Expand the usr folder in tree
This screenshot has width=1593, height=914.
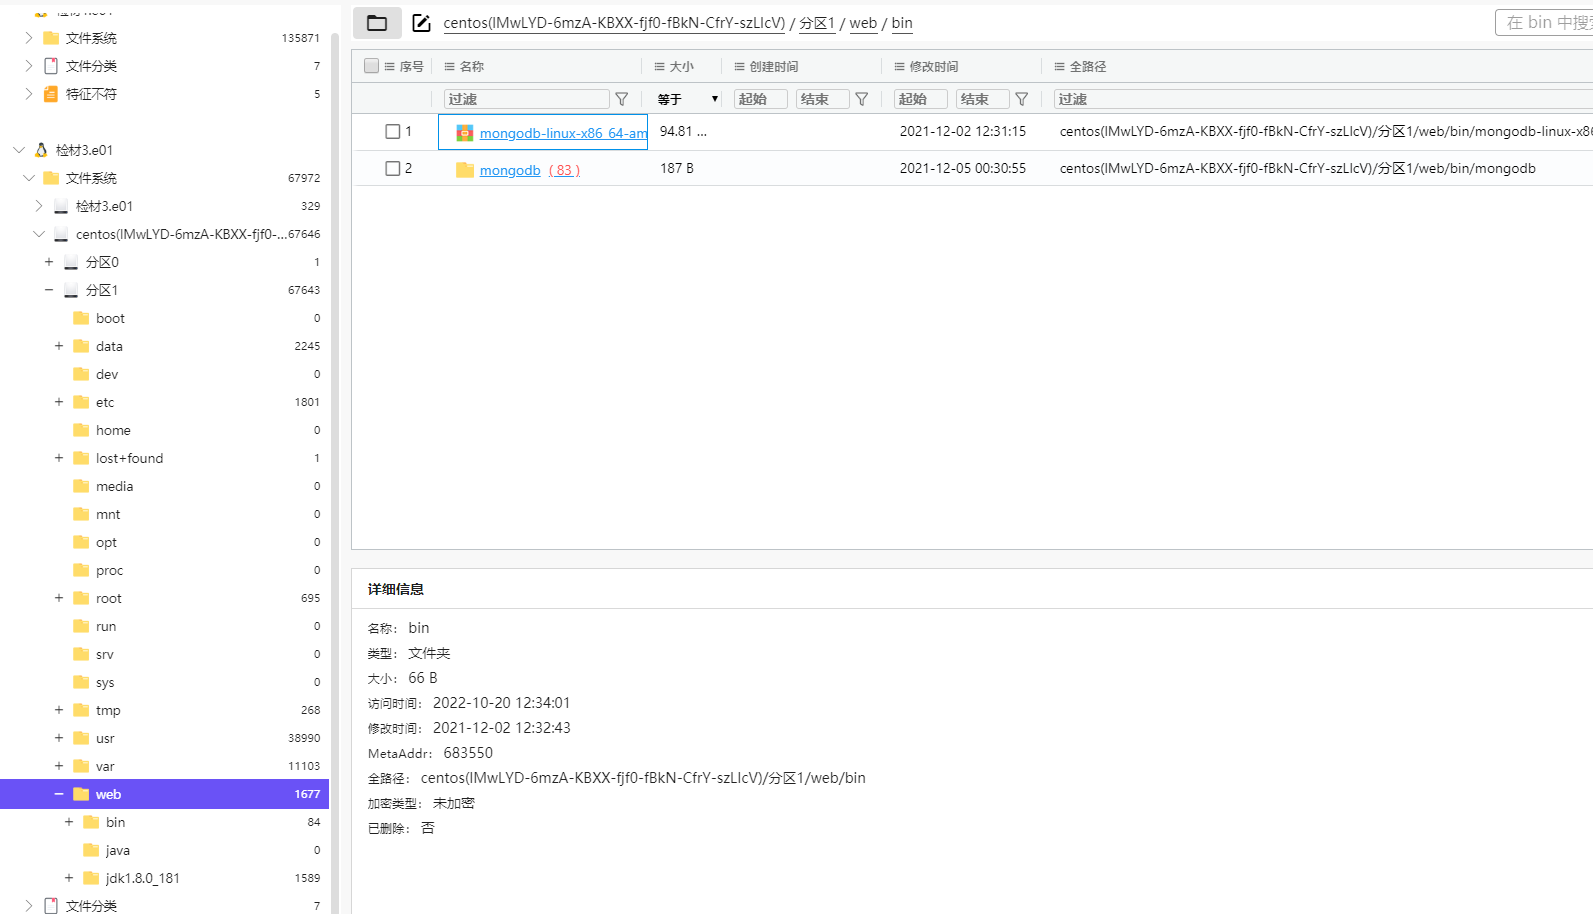point(59,738)
